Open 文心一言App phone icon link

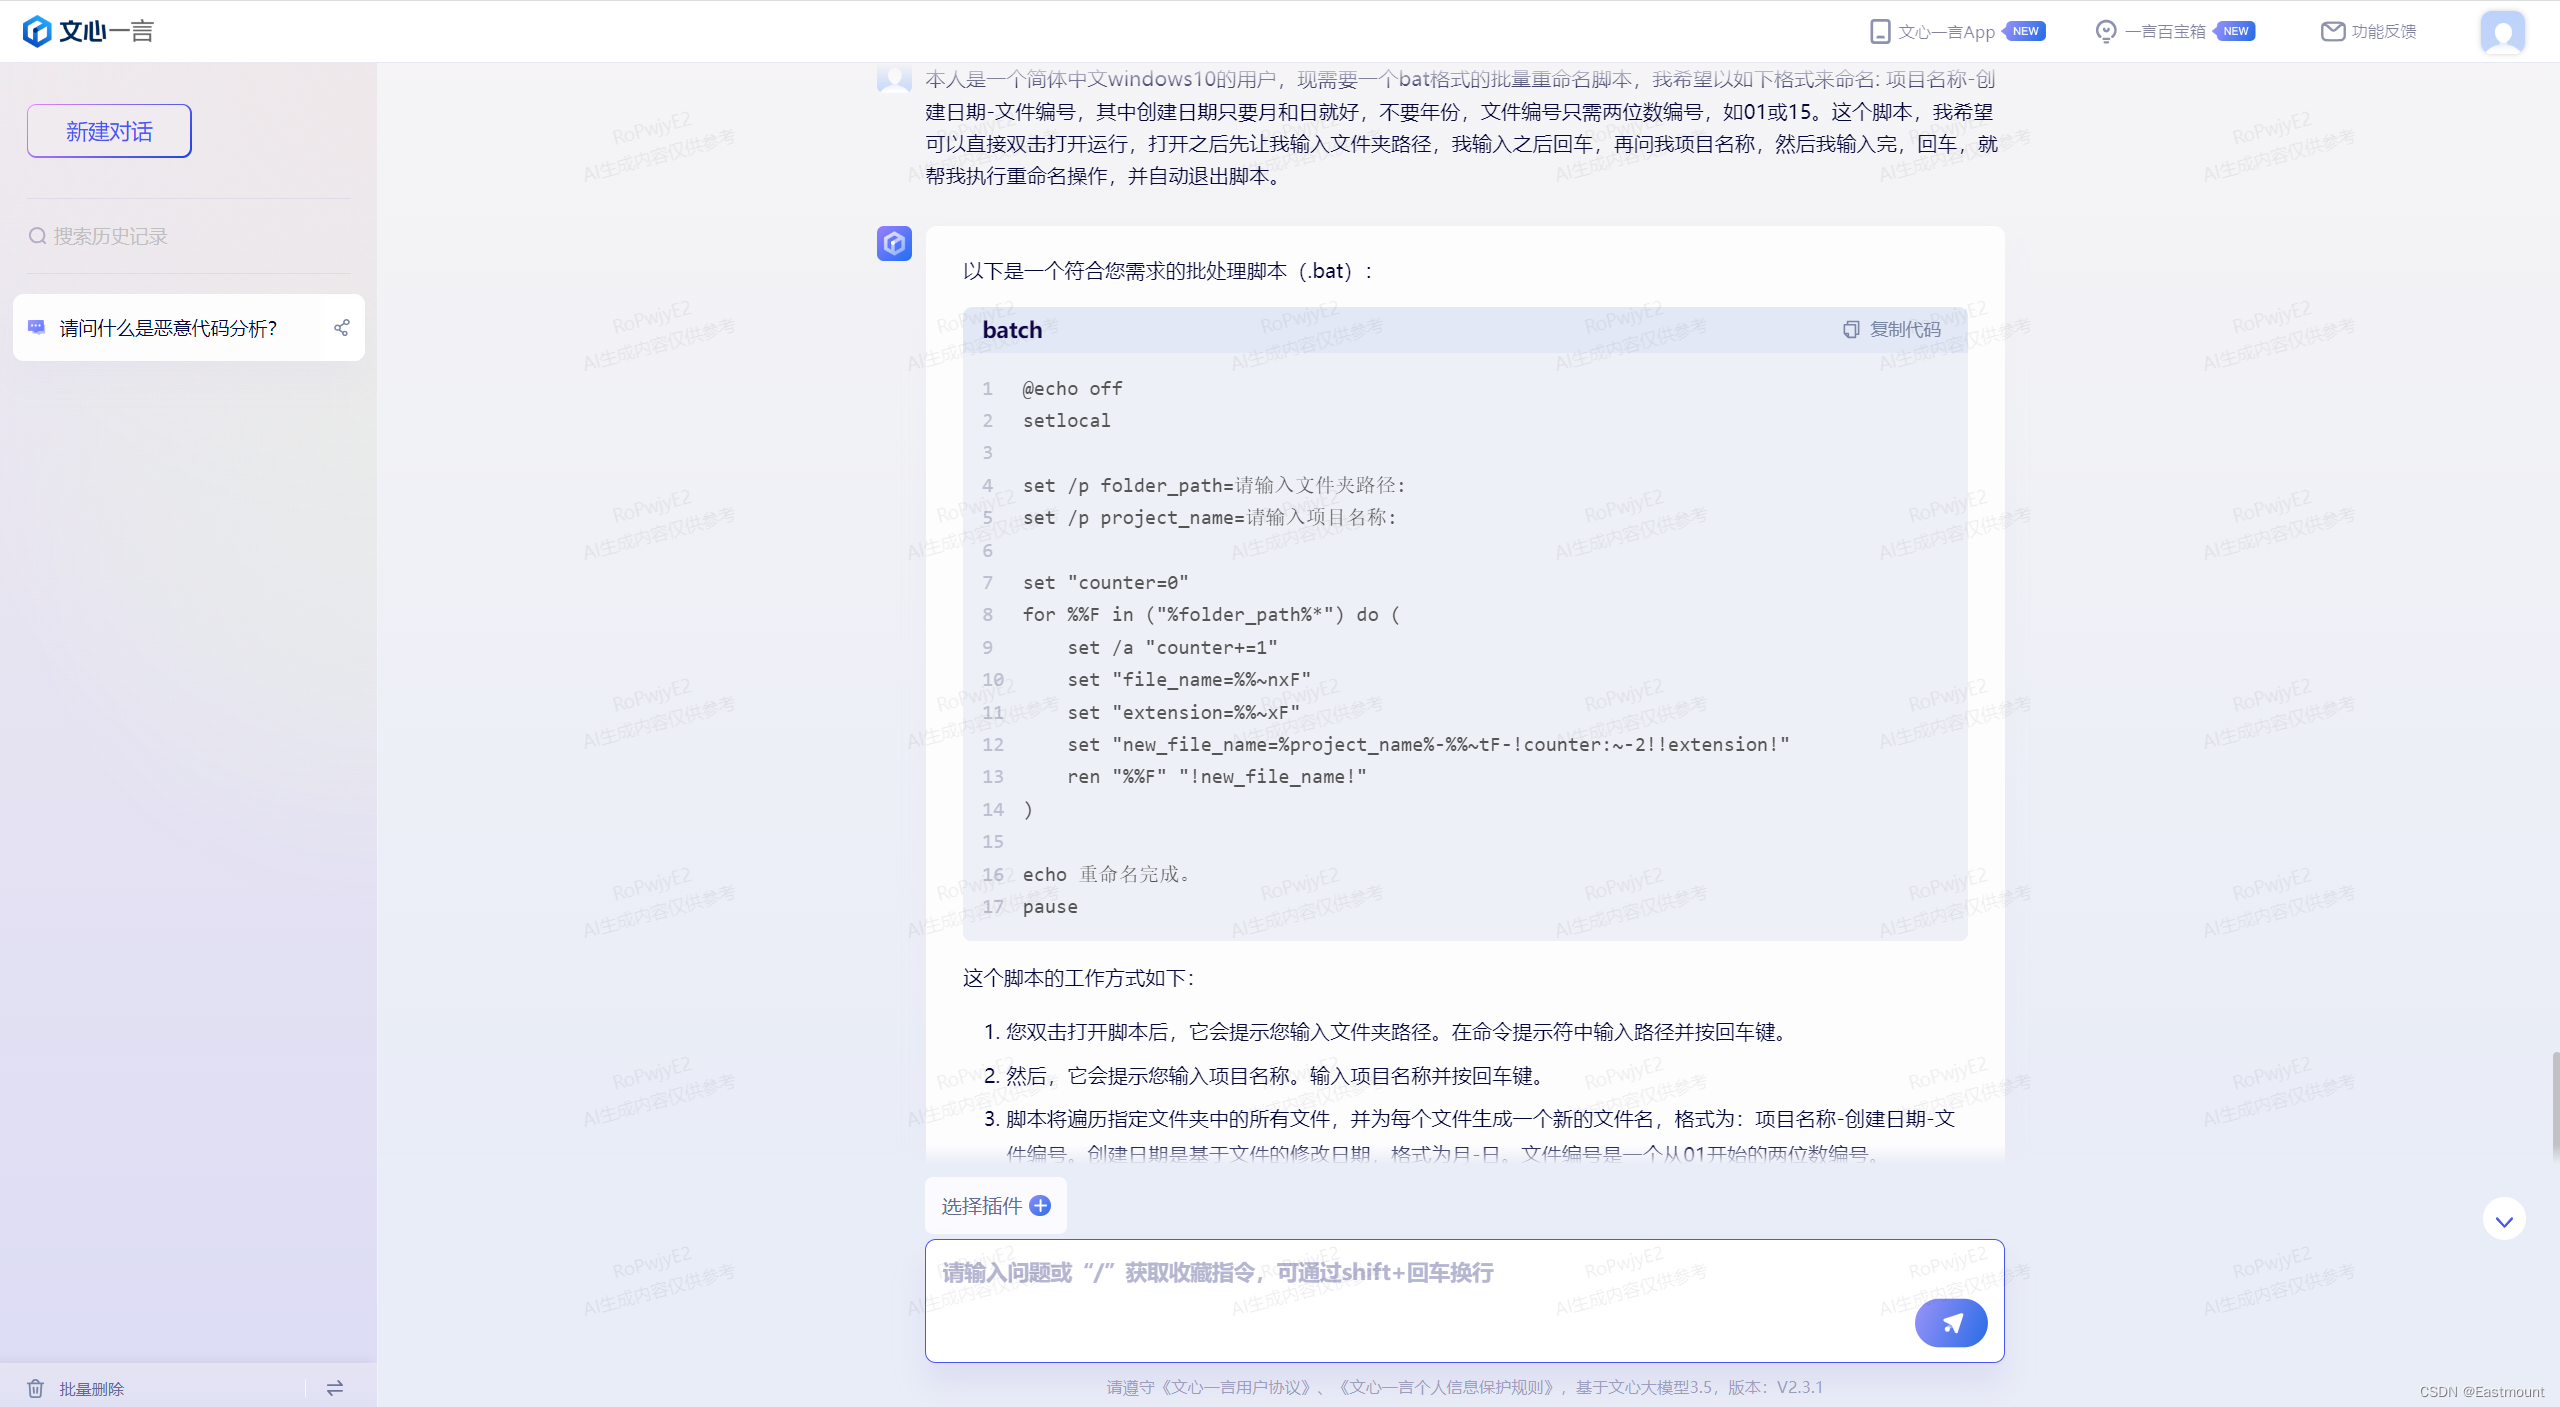tap(1880, 32)
